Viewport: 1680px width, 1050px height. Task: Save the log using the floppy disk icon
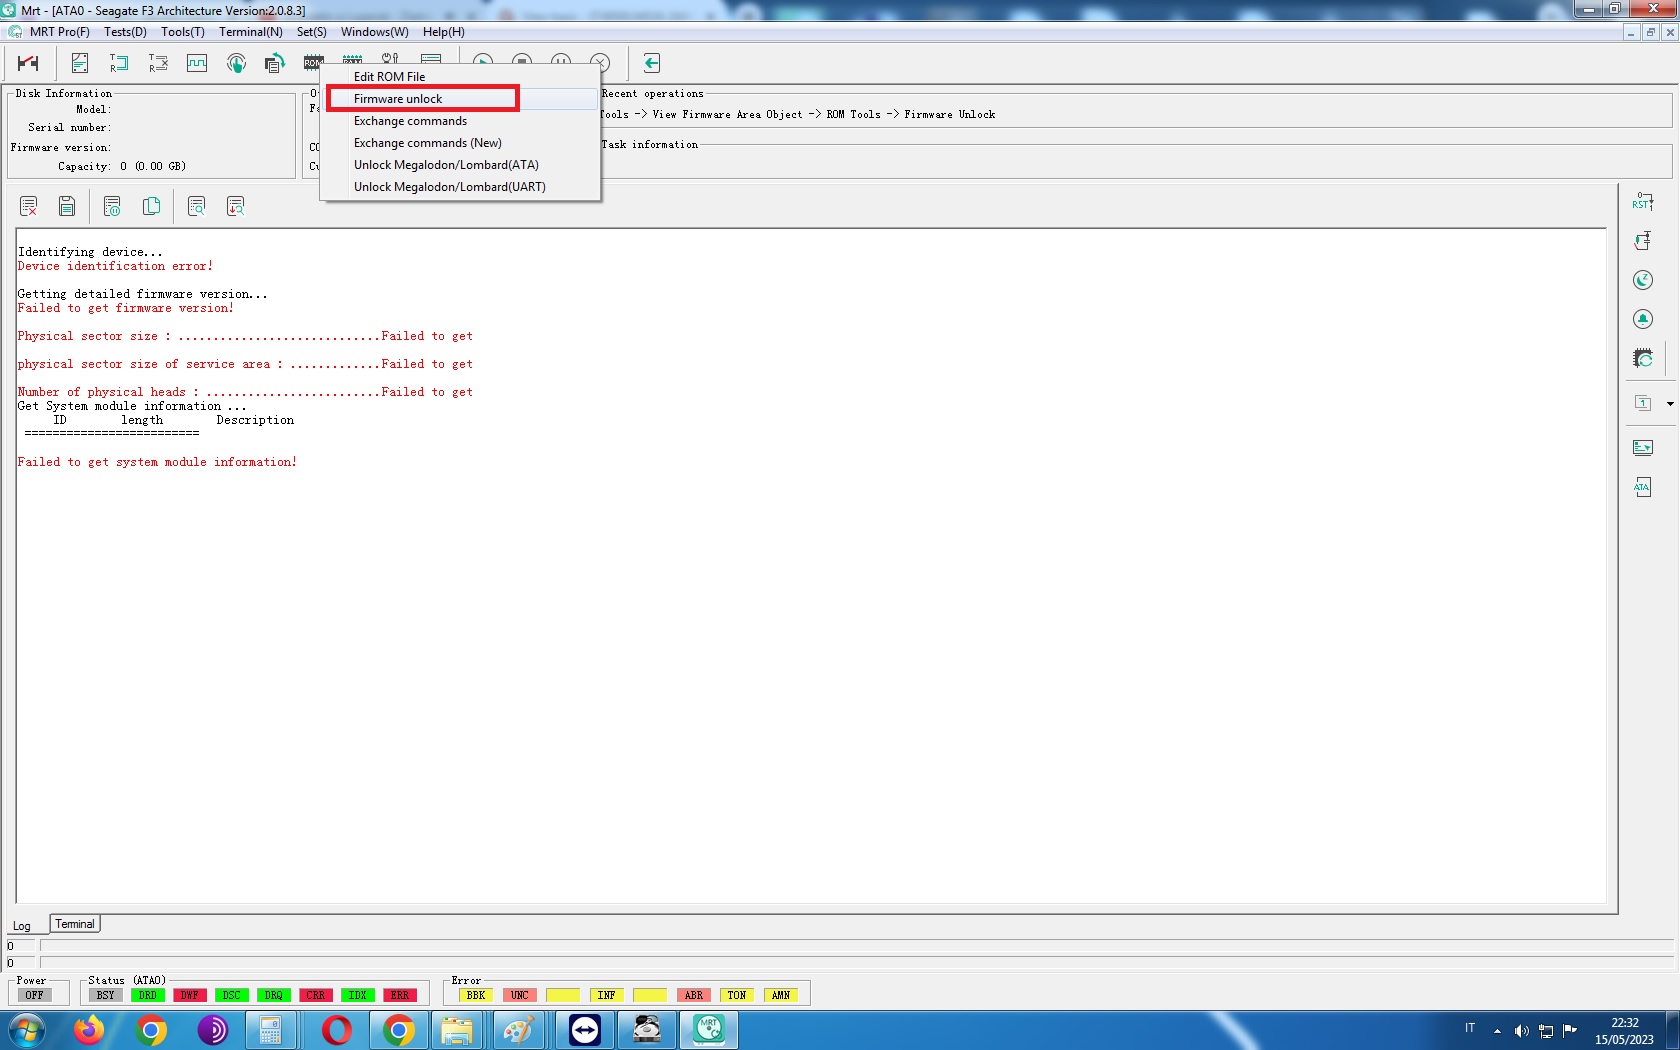point(67,206)
